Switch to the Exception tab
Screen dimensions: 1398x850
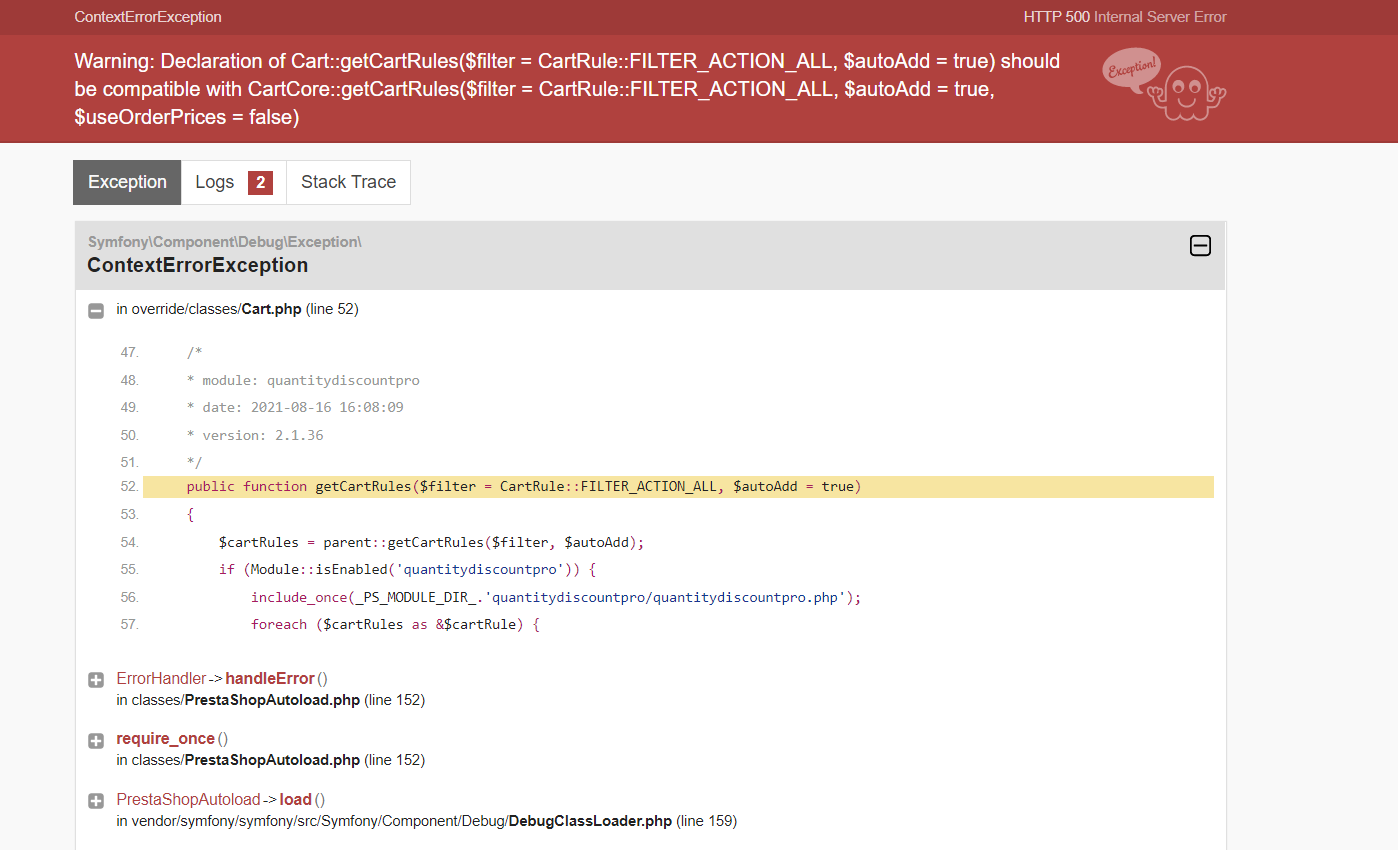point(127,182)
